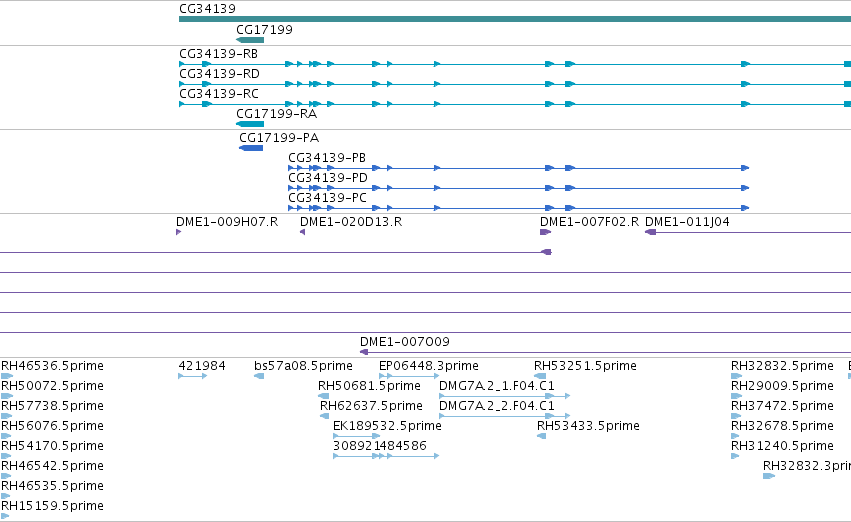The image size is (851, 522).
Task: Click the RH53251.5prime arrow glyph
Action: [540, 376]
